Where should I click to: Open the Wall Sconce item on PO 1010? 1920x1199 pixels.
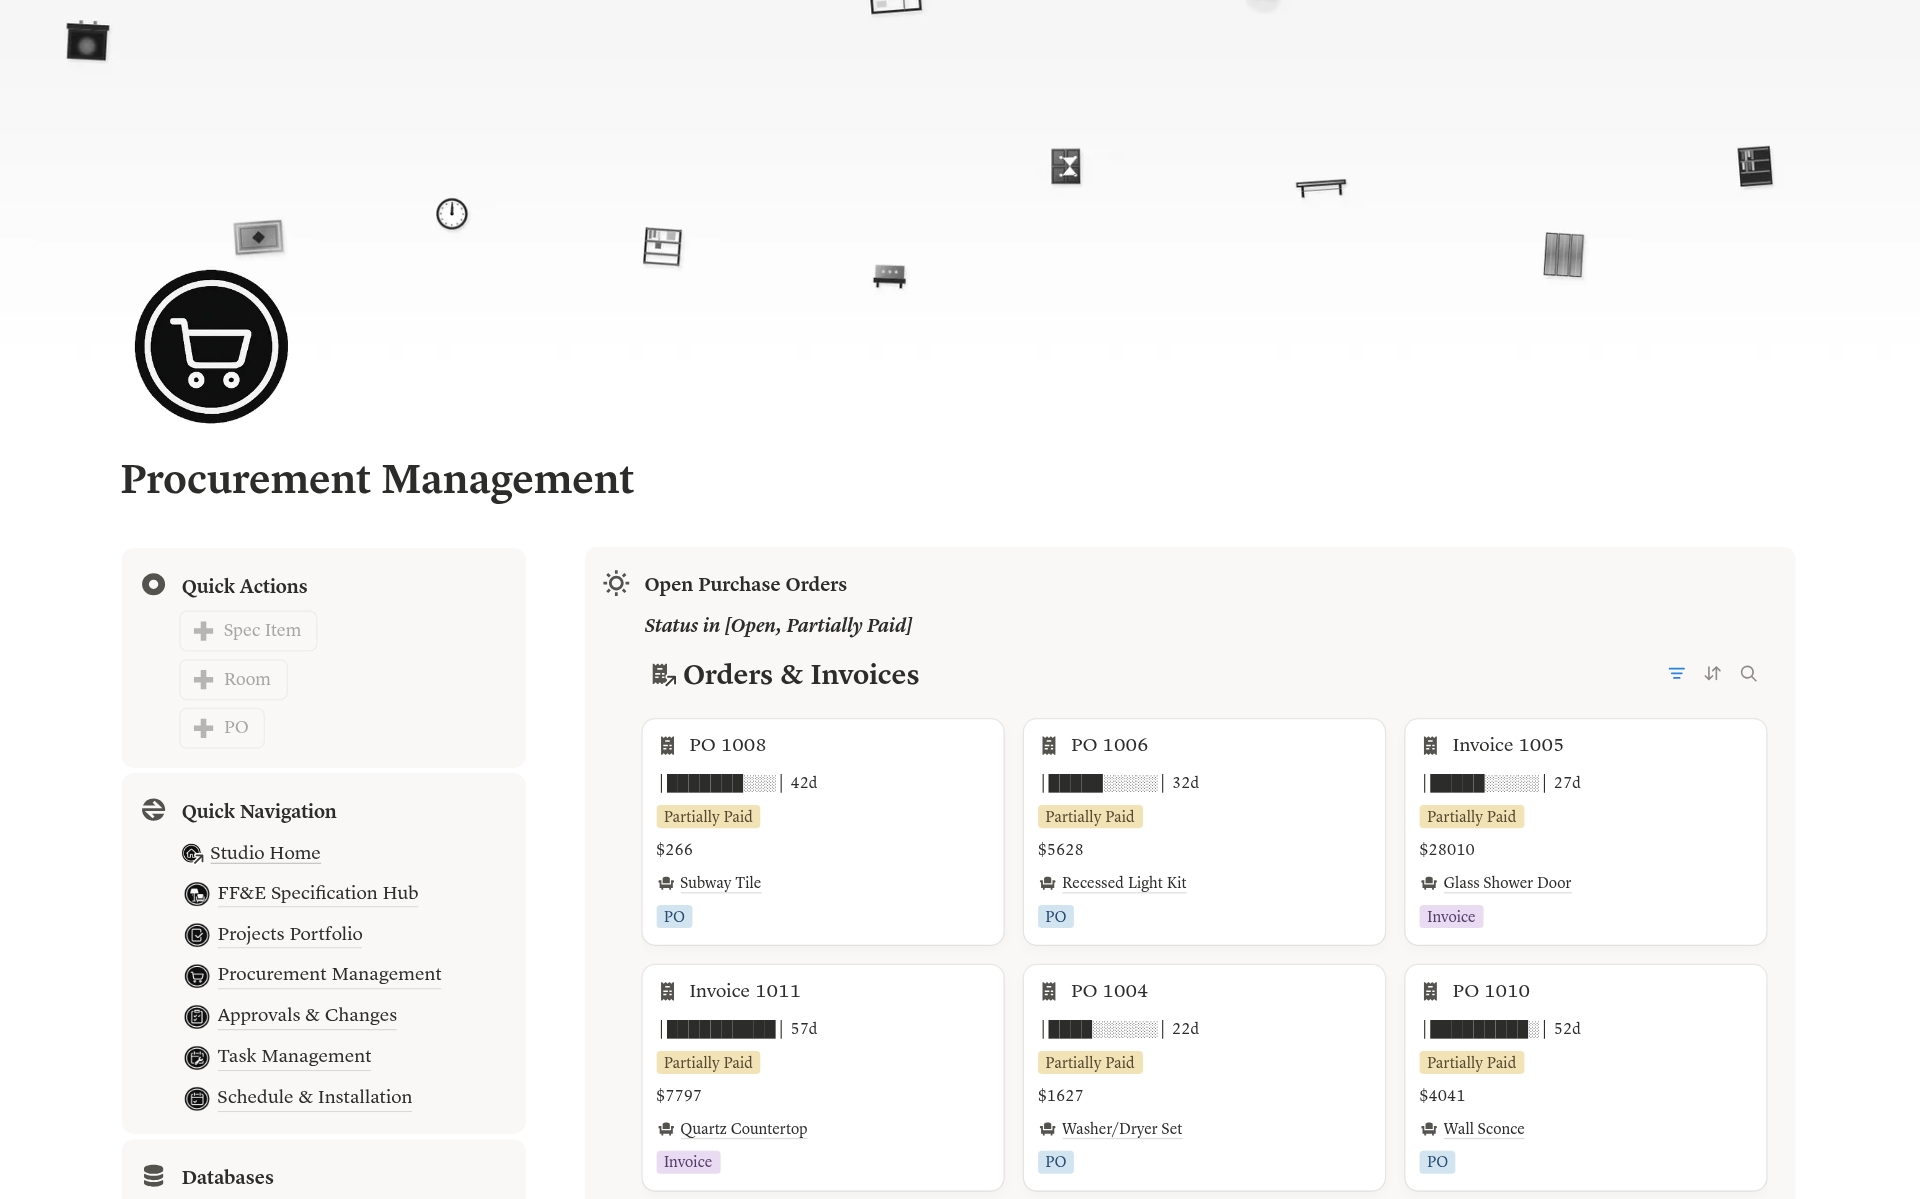(x=1483, y=1128)
